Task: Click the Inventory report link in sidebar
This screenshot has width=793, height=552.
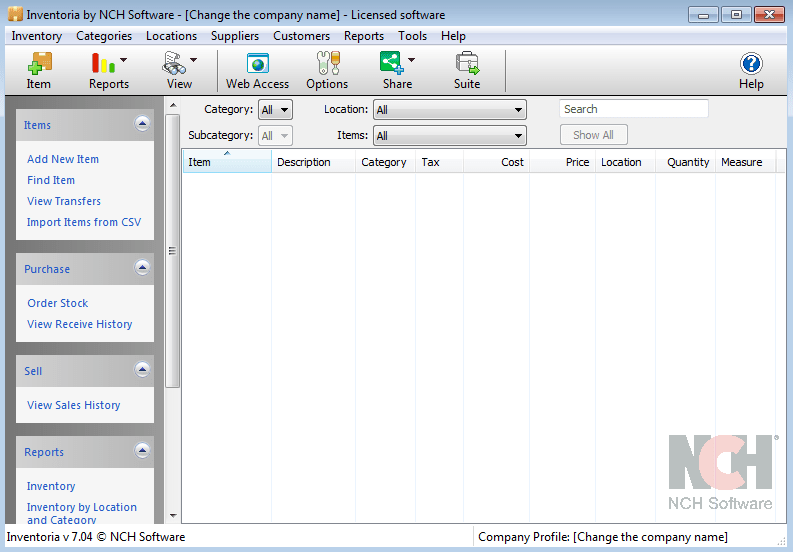Action: coord(51,486)
